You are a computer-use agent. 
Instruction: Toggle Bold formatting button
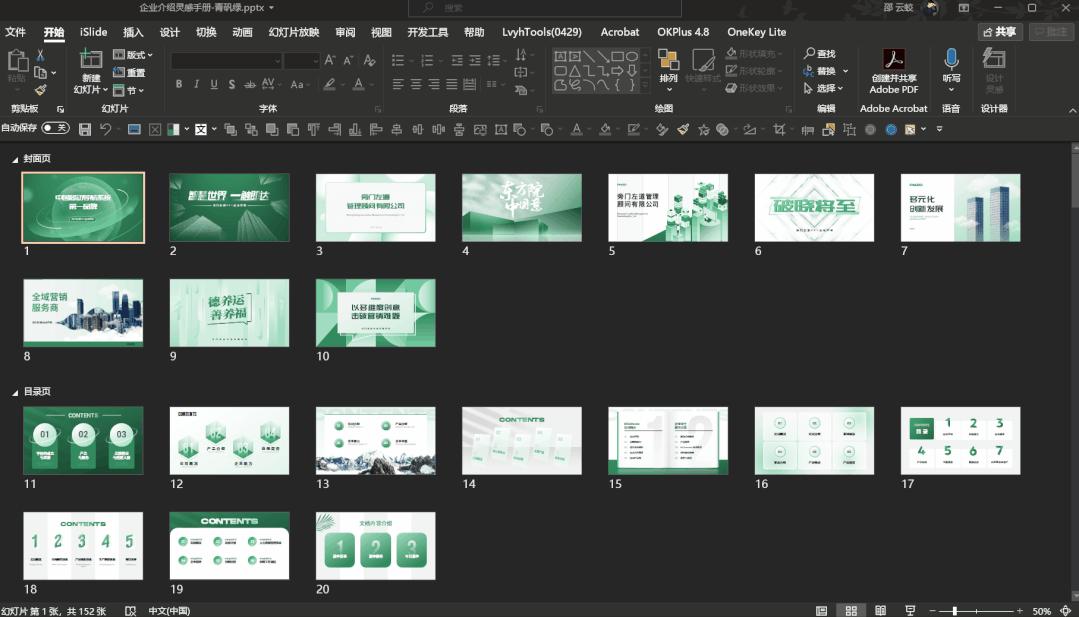(x=179, y=85)
